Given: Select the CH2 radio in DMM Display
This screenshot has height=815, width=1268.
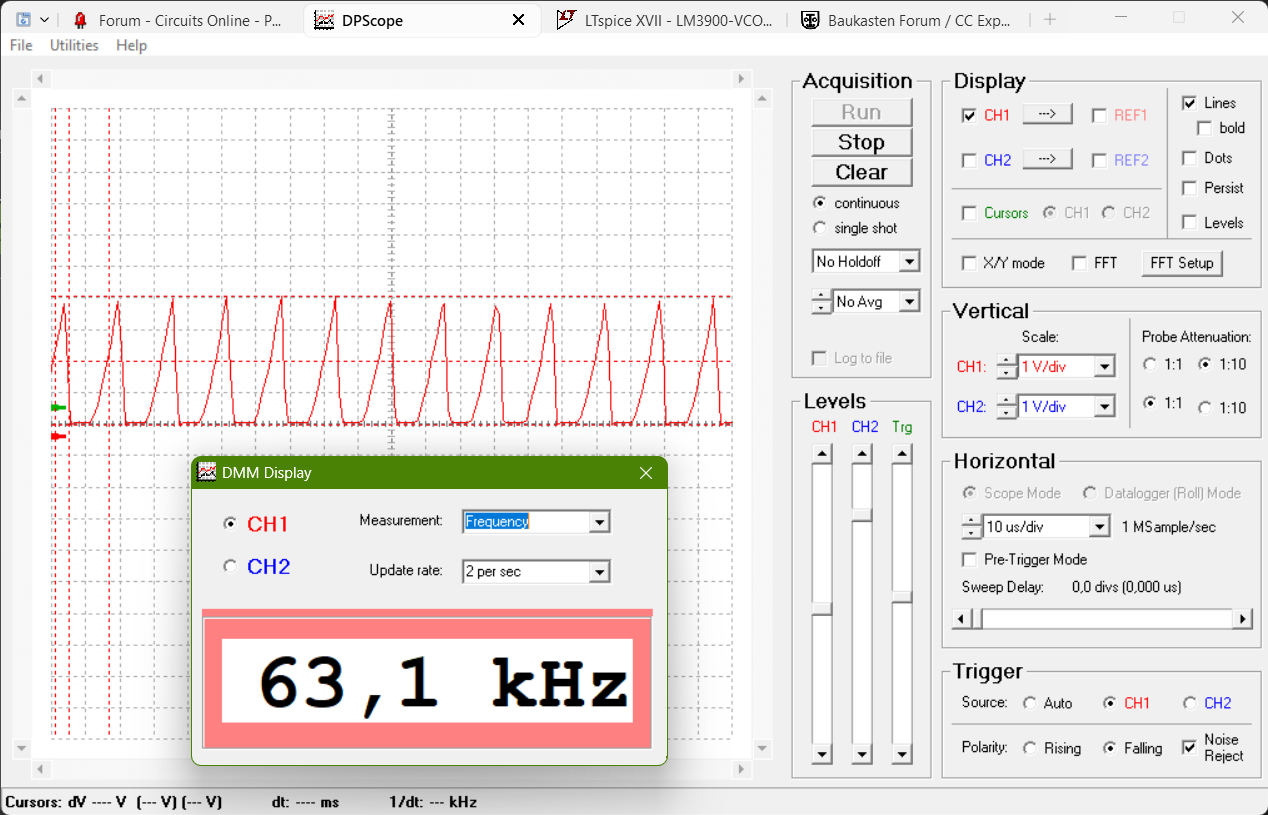Looking at the screenshot, I should coord(230,566).
